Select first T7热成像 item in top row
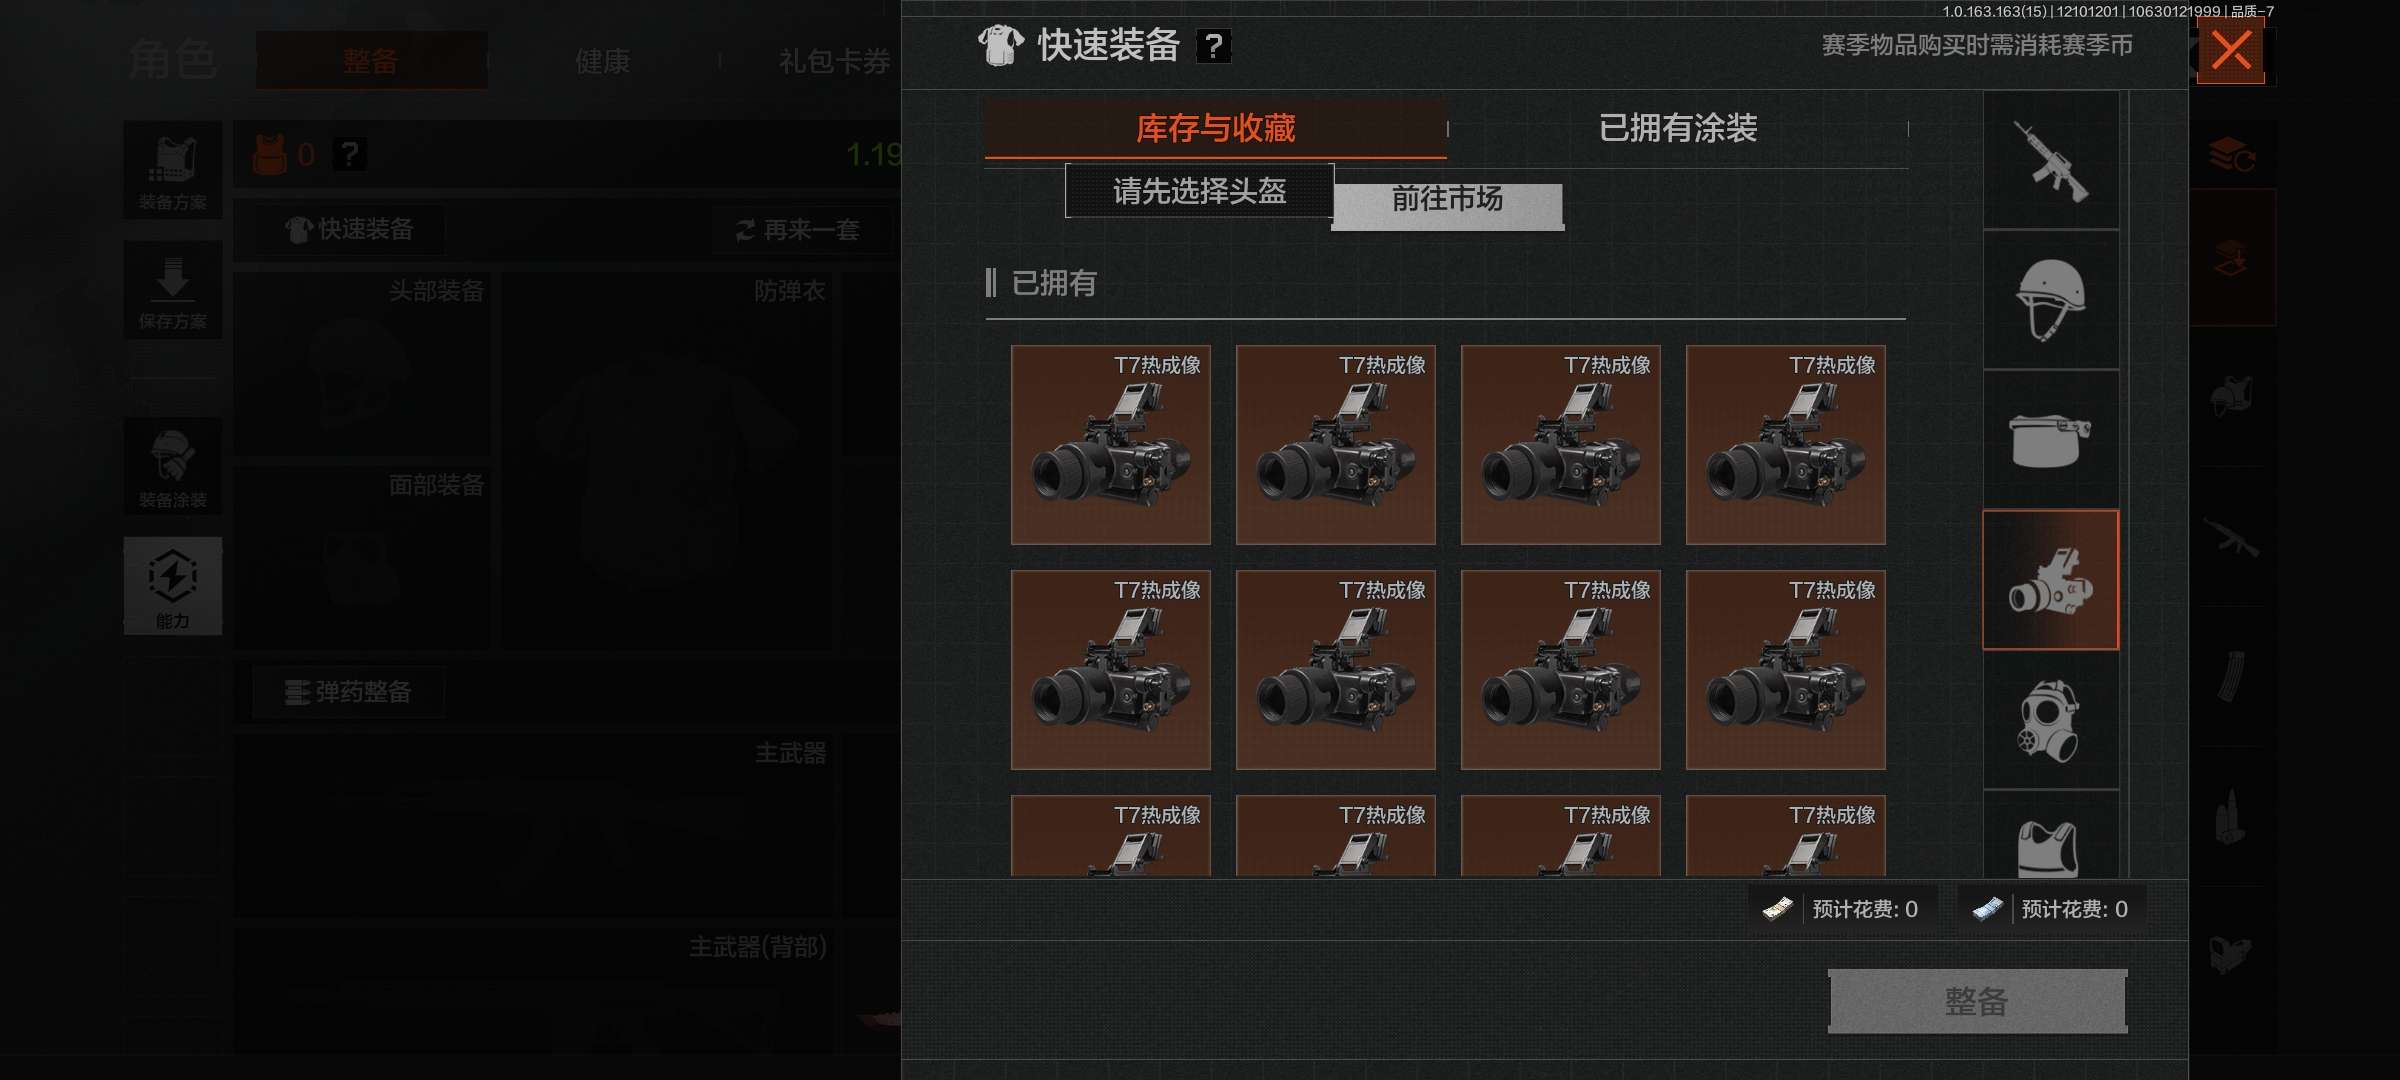This screenshot has width=2400, height=1080. coord(1111,445)
